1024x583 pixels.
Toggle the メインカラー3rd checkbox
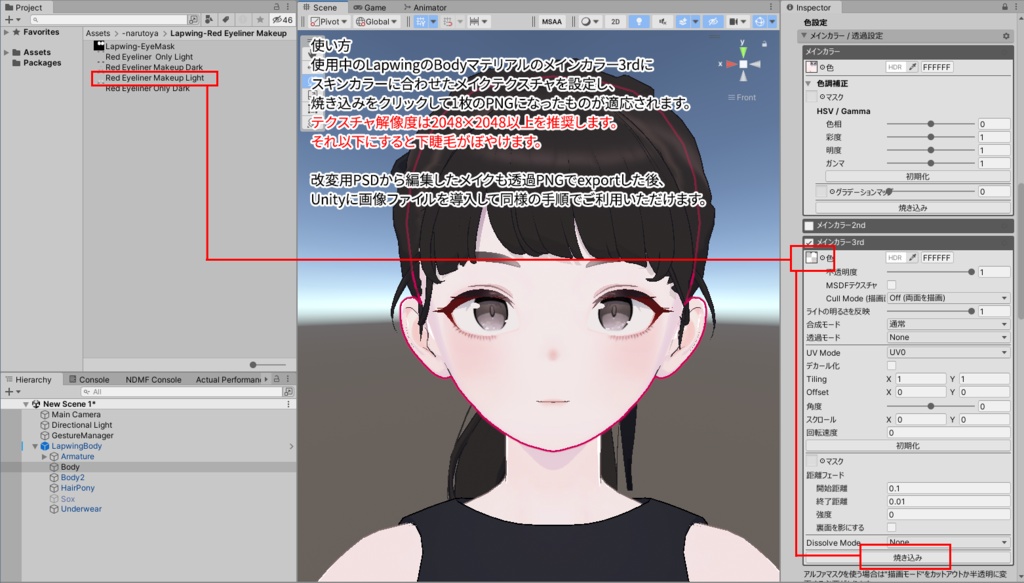pos(809,242)
